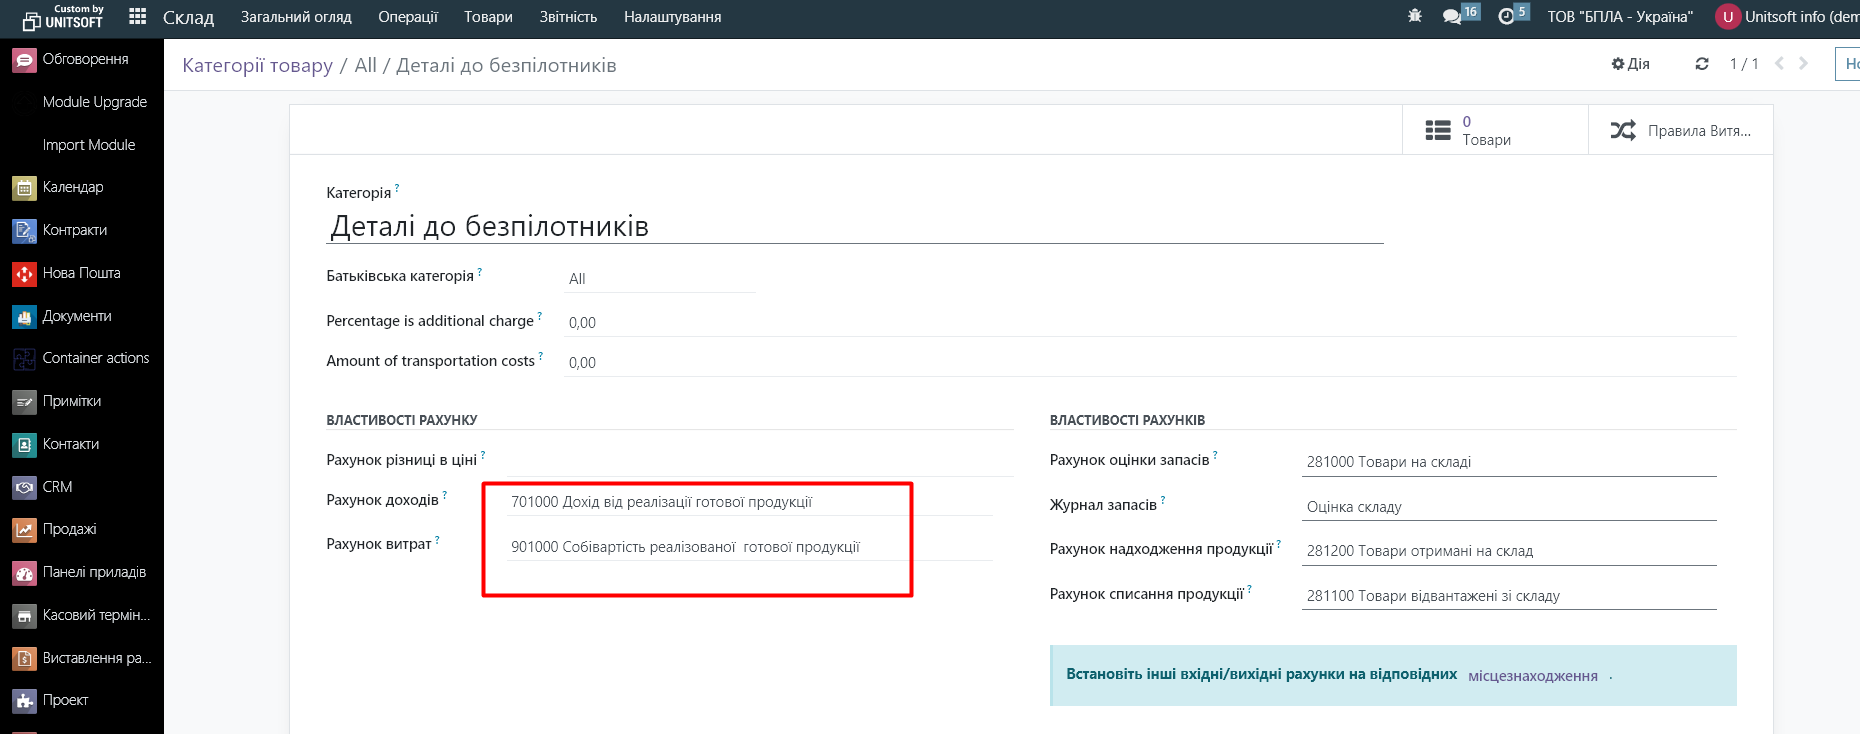Click the refresh record icon
1860x734 pixels.
coord(1701,64)
